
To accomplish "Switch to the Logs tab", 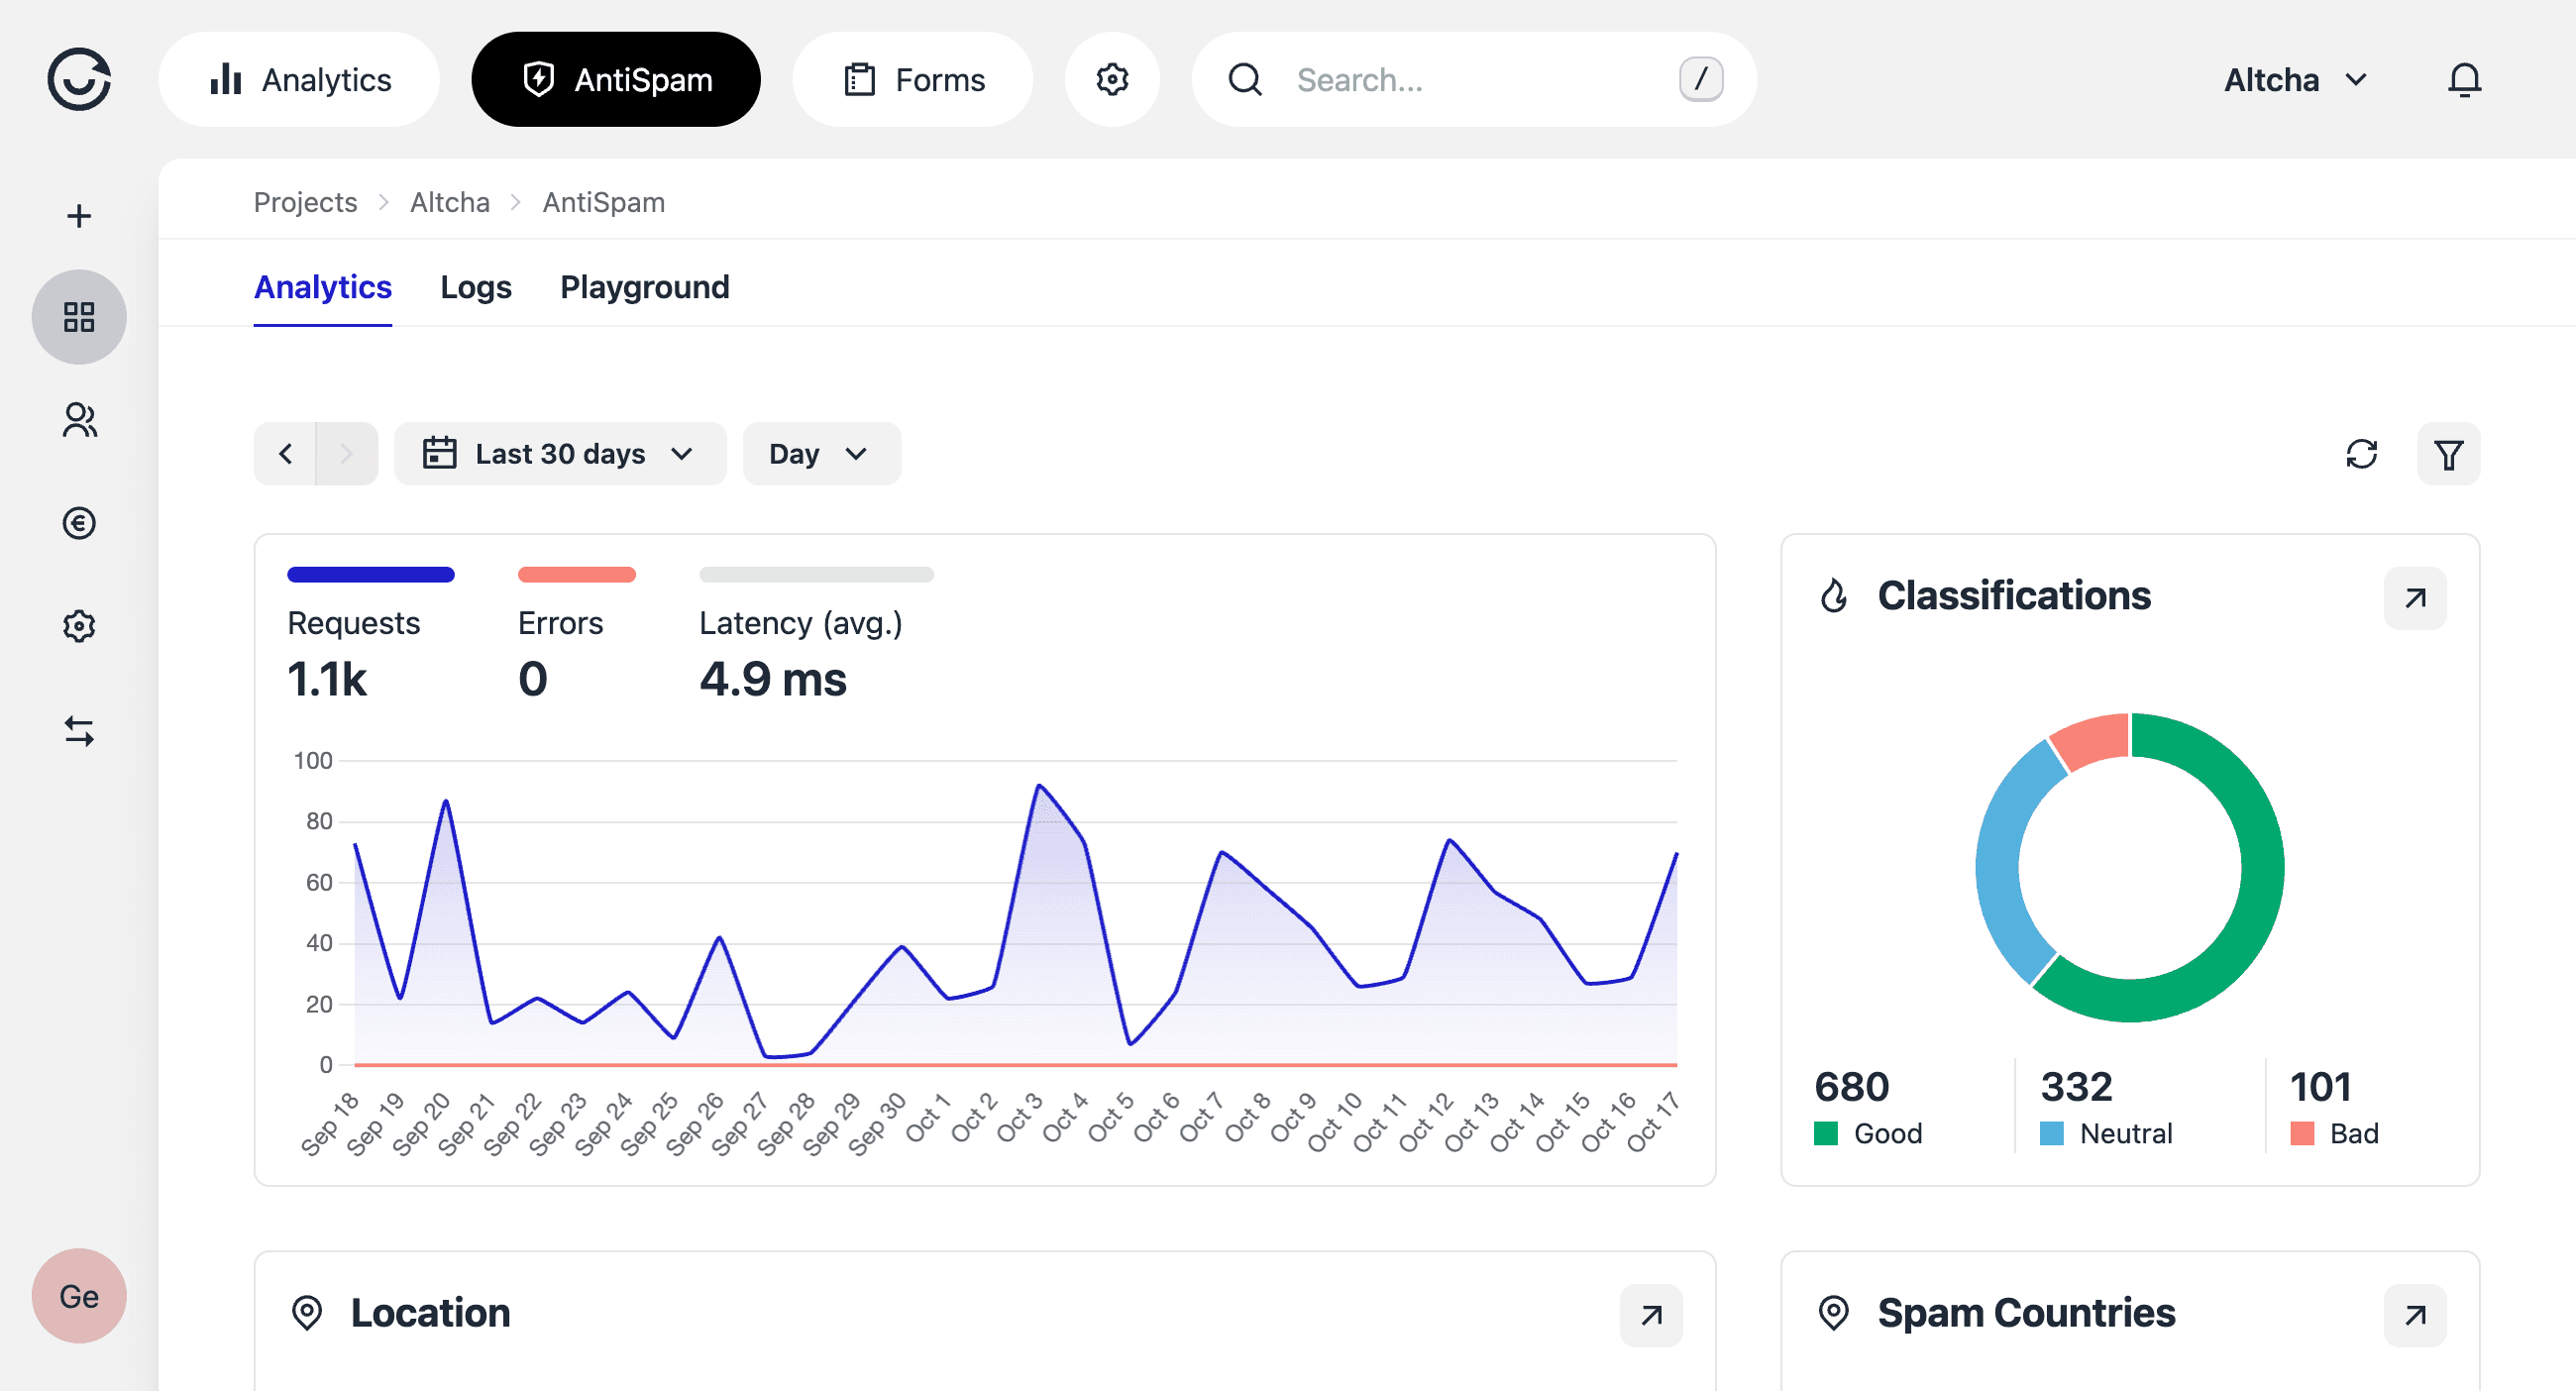I will 477,287.
